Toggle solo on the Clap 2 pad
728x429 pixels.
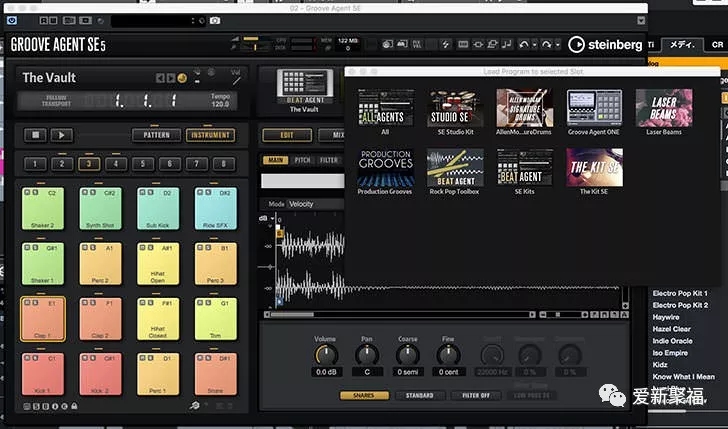point(93,303)
